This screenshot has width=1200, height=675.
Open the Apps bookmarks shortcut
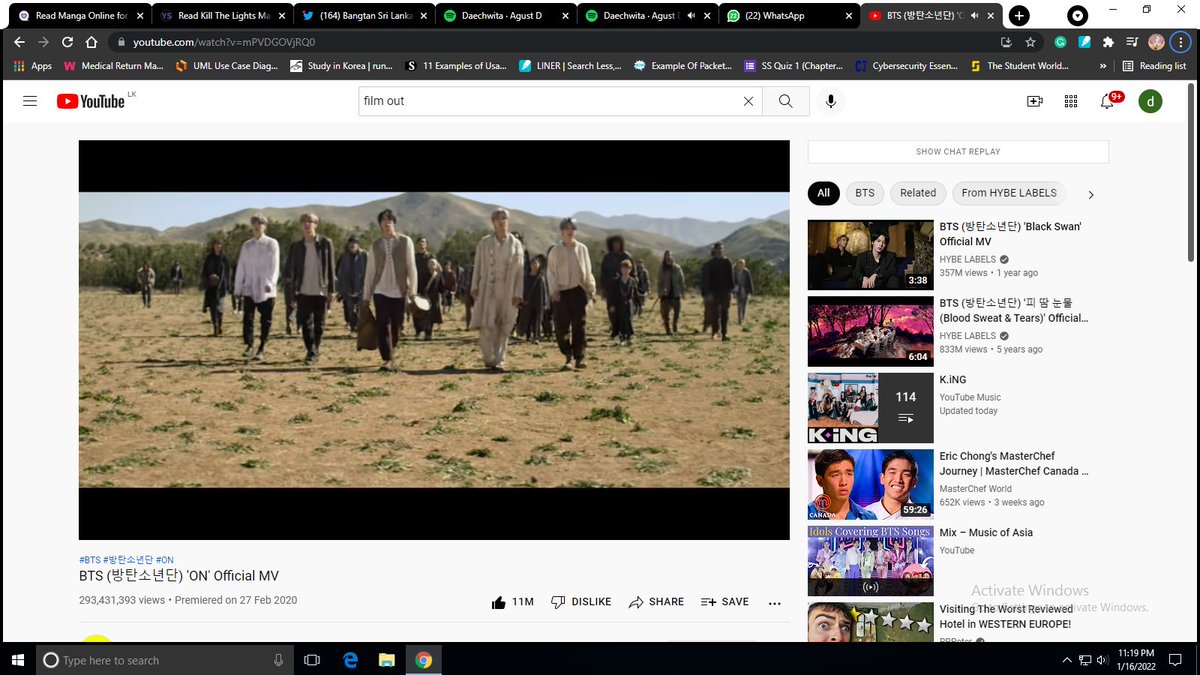32,66
